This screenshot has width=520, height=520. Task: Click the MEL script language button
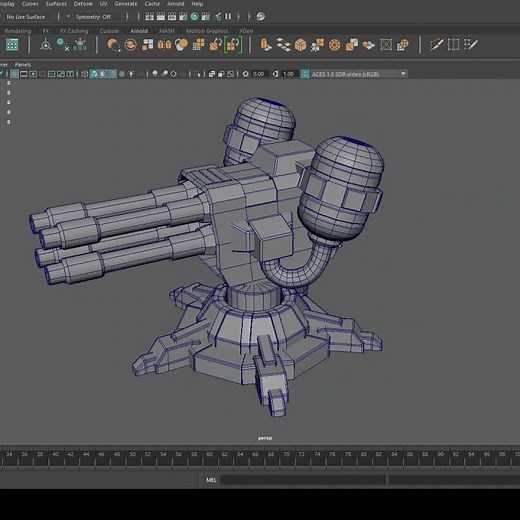[211, 480]
